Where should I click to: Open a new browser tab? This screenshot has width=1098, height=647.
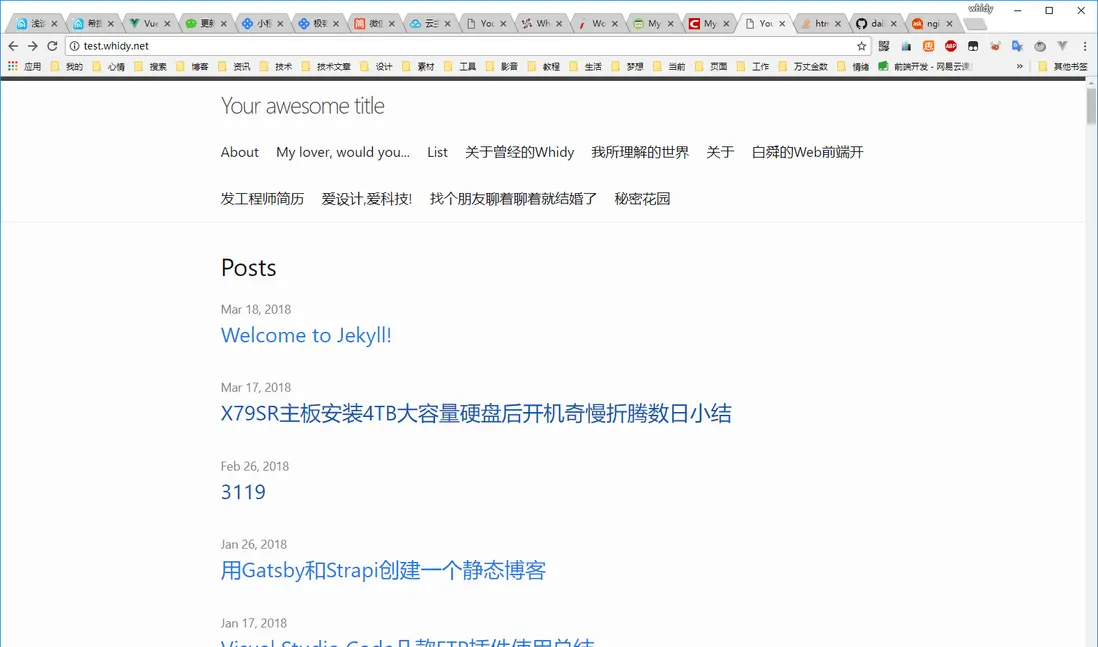975,24
